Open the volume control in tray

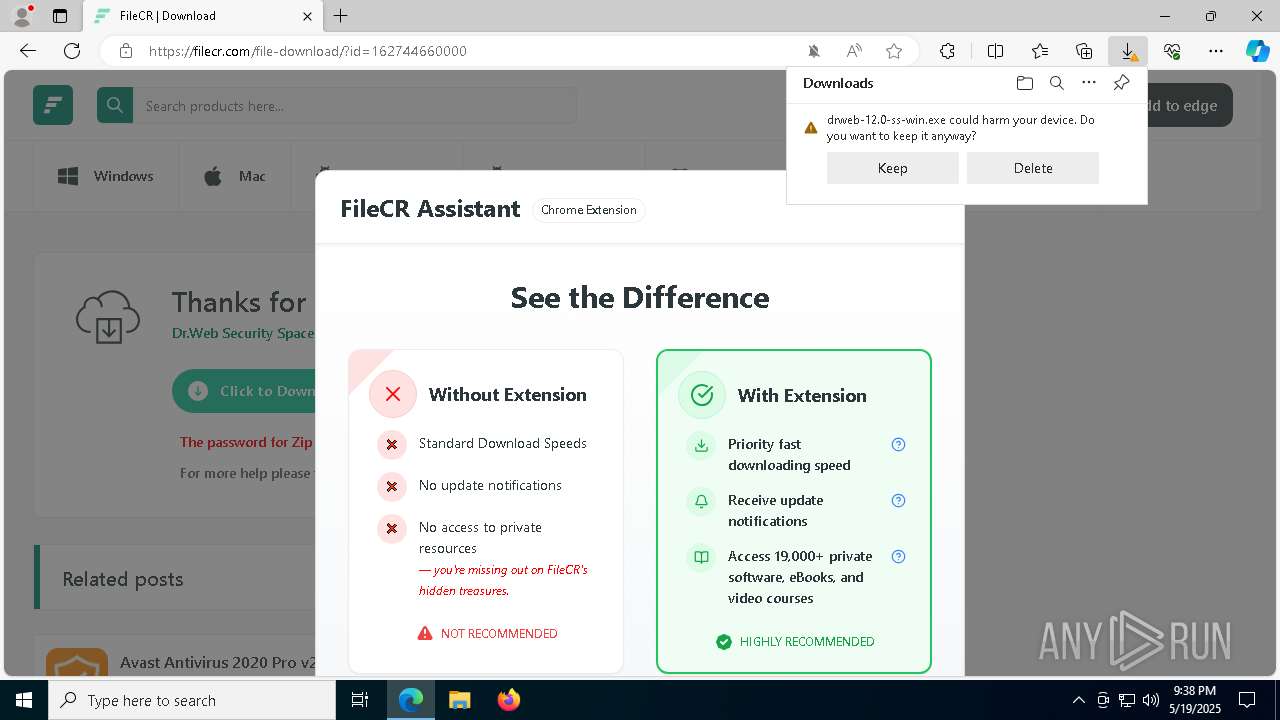pos(1150,700)
